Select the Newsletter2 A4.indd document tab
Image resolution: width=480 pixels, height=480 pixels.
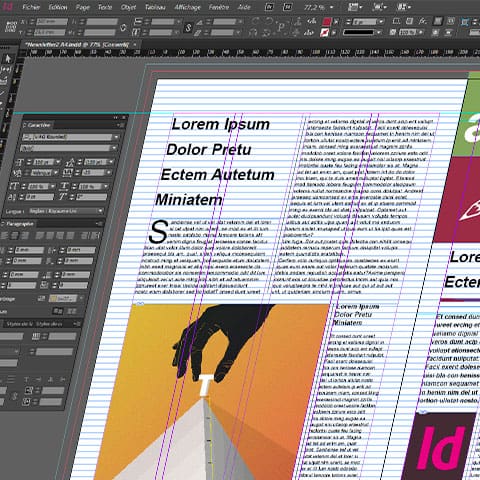(77, 44)
